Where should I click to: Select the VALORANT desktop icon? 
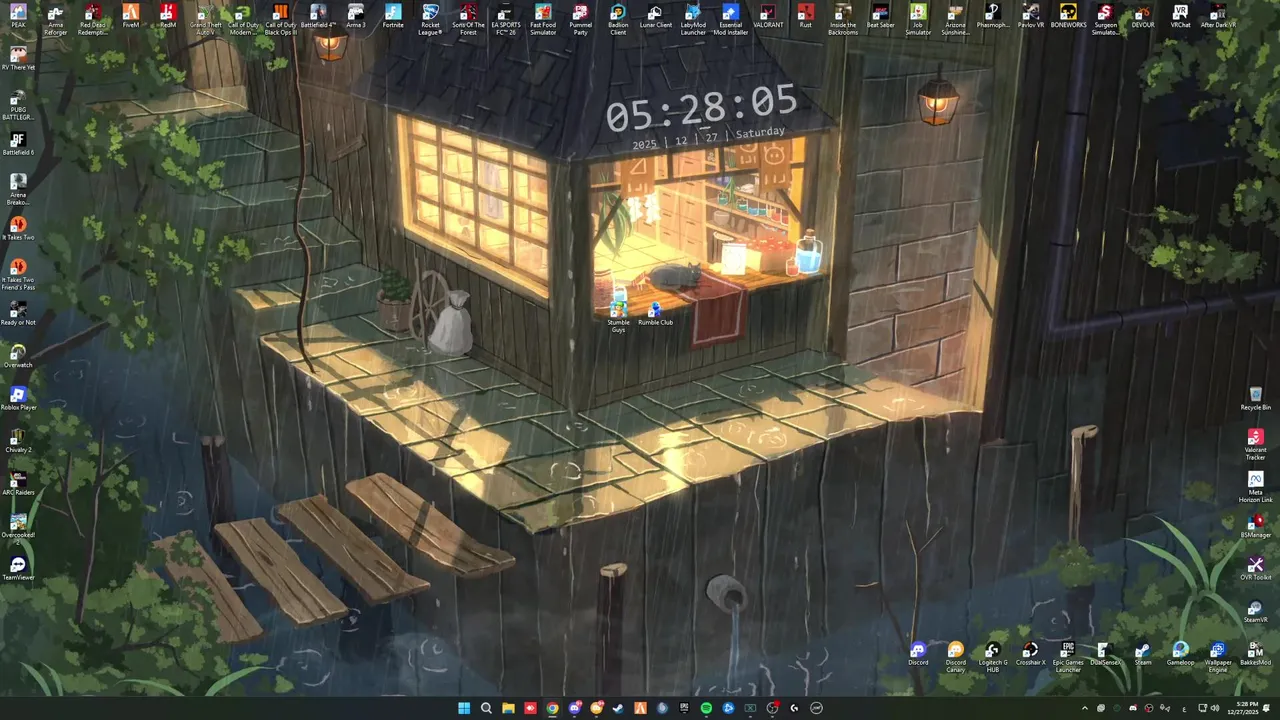[768, 16]
